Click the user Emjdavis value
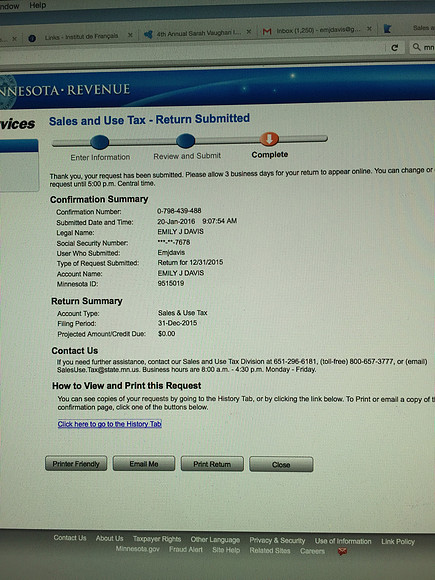Image resolution: width=435 pixels, height=580 pixels. (171, 253)
